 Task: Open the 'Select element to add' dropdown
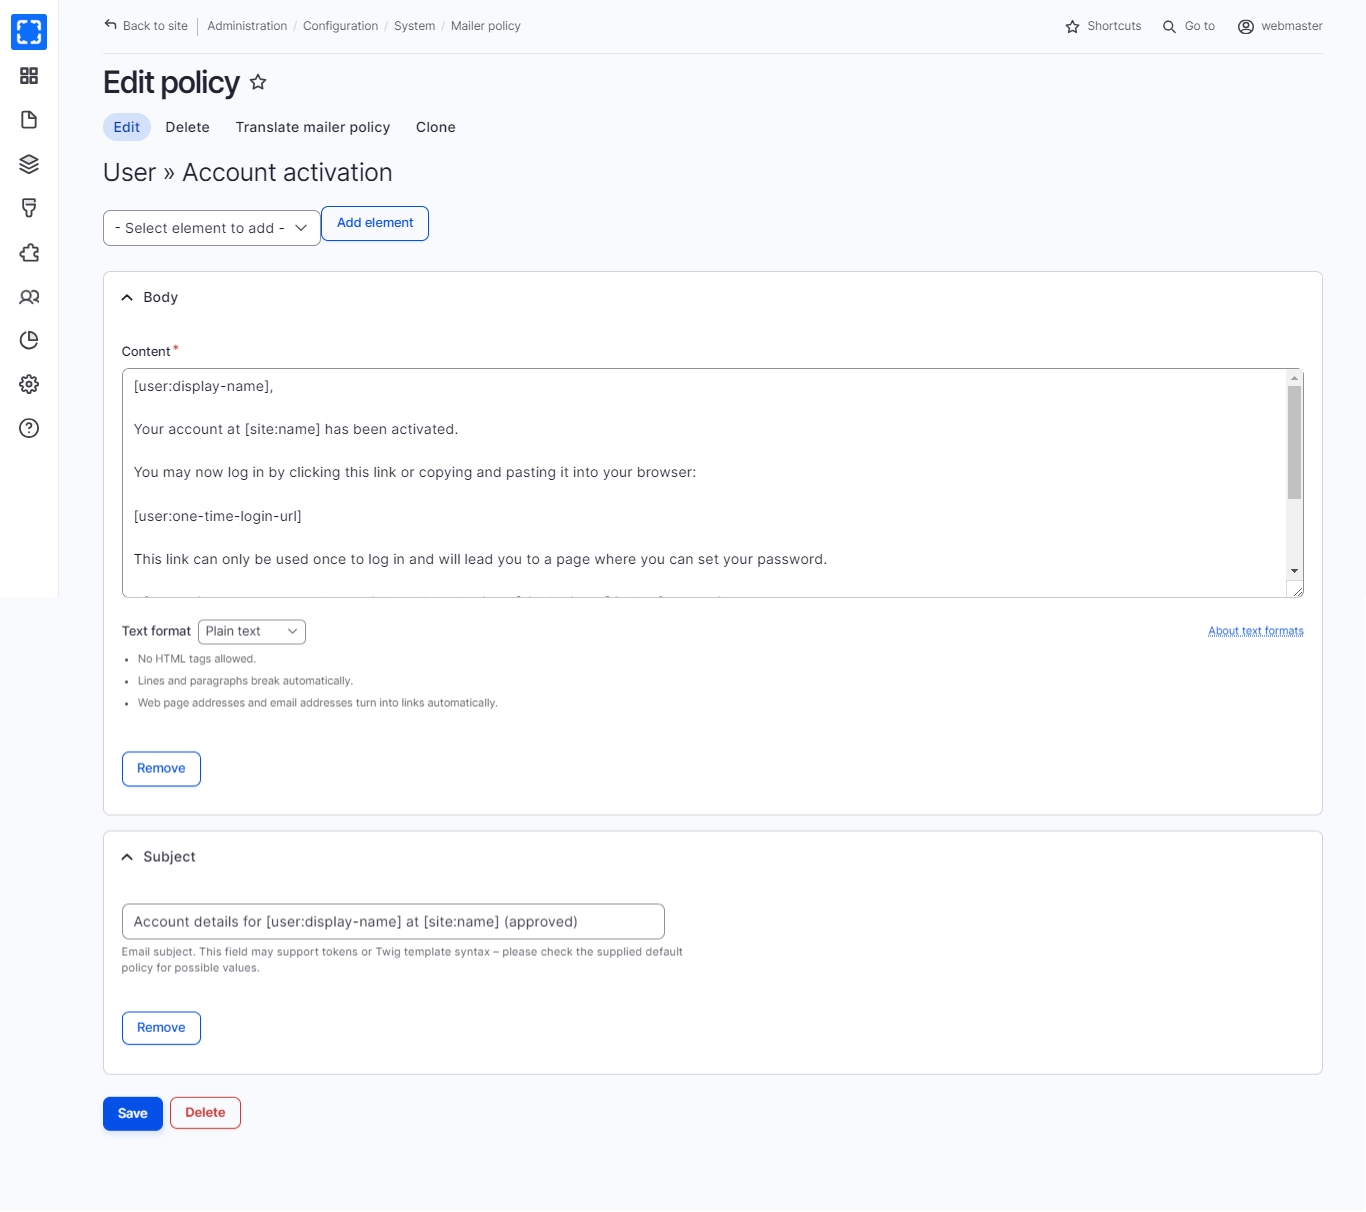(x=211, y=228)
